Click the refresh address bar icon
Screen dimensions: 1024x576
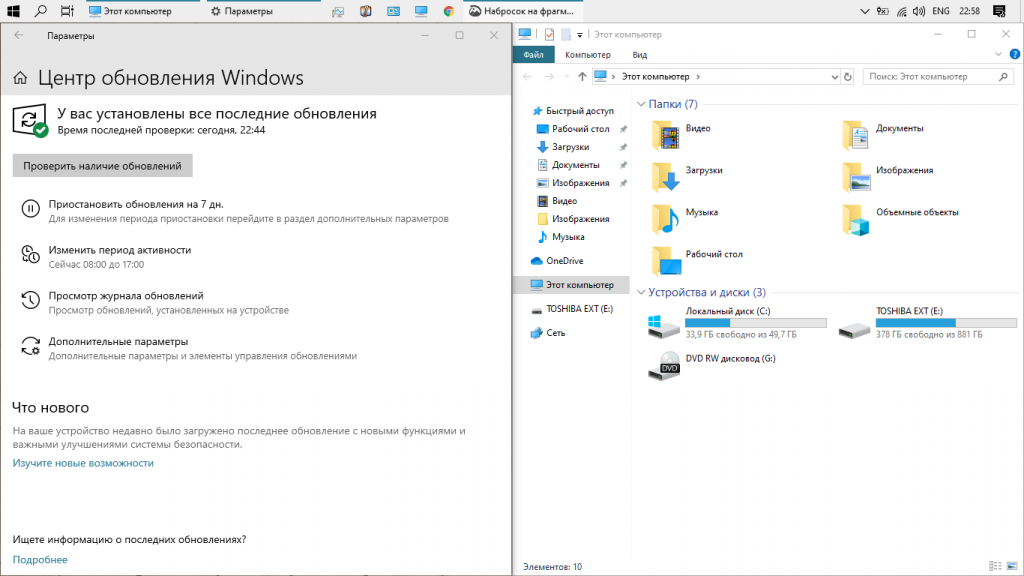pyautogui.click(x=848, y=76)
